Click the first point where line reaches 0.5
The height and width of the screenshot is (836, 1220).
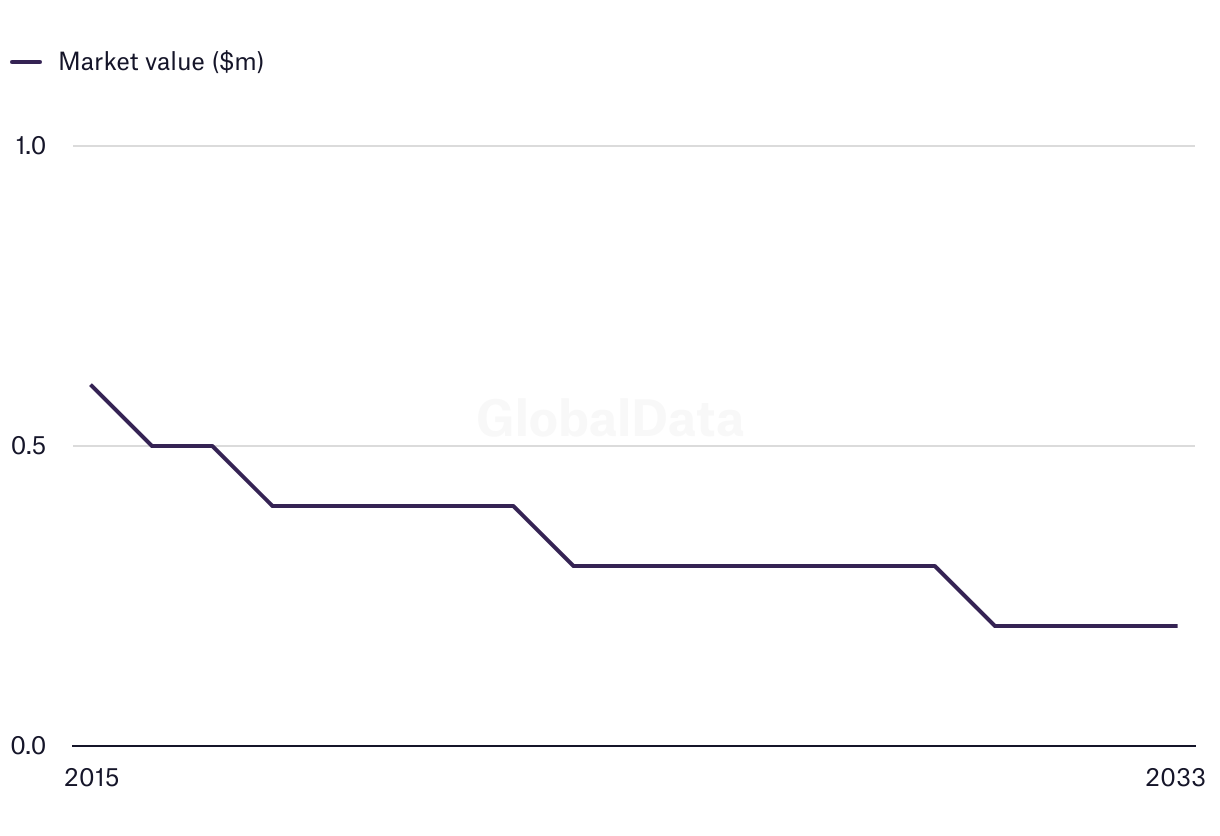[151, 446]
